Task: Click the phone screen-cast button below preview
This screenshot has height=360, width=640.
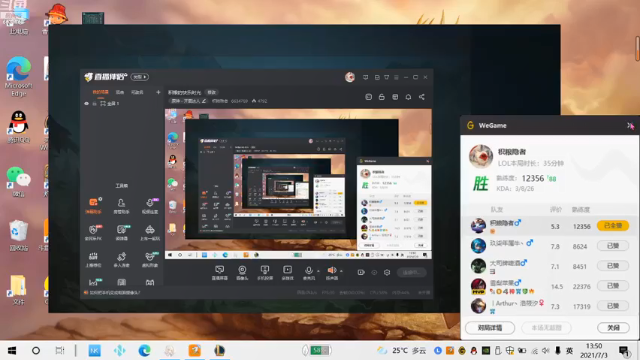Action: point(265,272)
